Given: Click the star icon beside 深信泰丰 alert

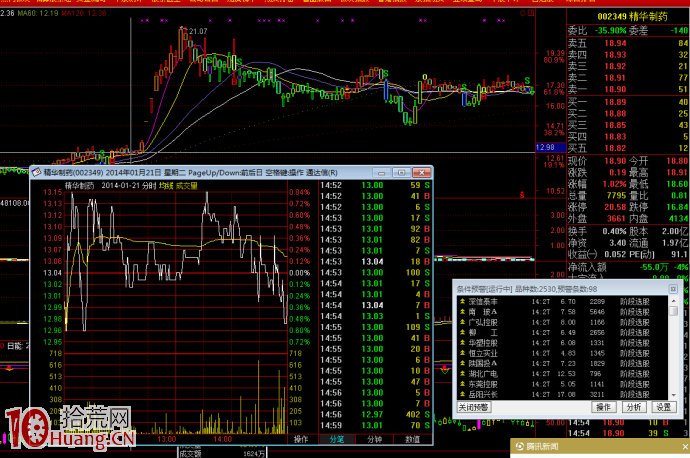Looking at the screenshot, I should (x=462, y=301).
